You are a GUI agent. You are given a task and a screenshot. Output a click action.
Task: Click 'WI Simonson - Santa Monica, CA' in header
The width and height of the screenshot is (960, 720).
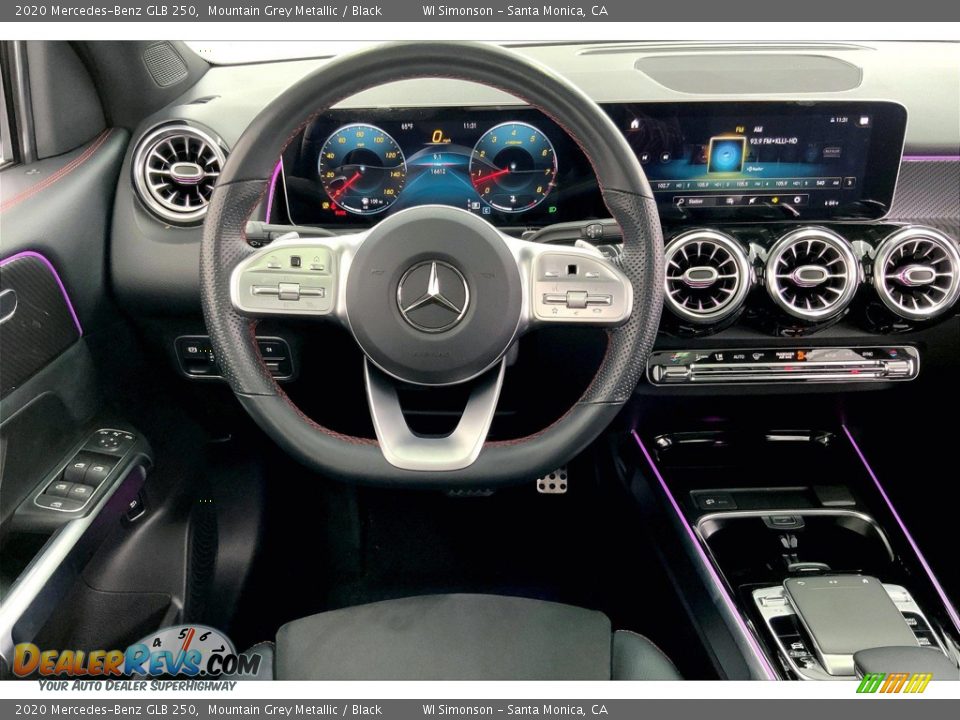click(x=515, y=10)
